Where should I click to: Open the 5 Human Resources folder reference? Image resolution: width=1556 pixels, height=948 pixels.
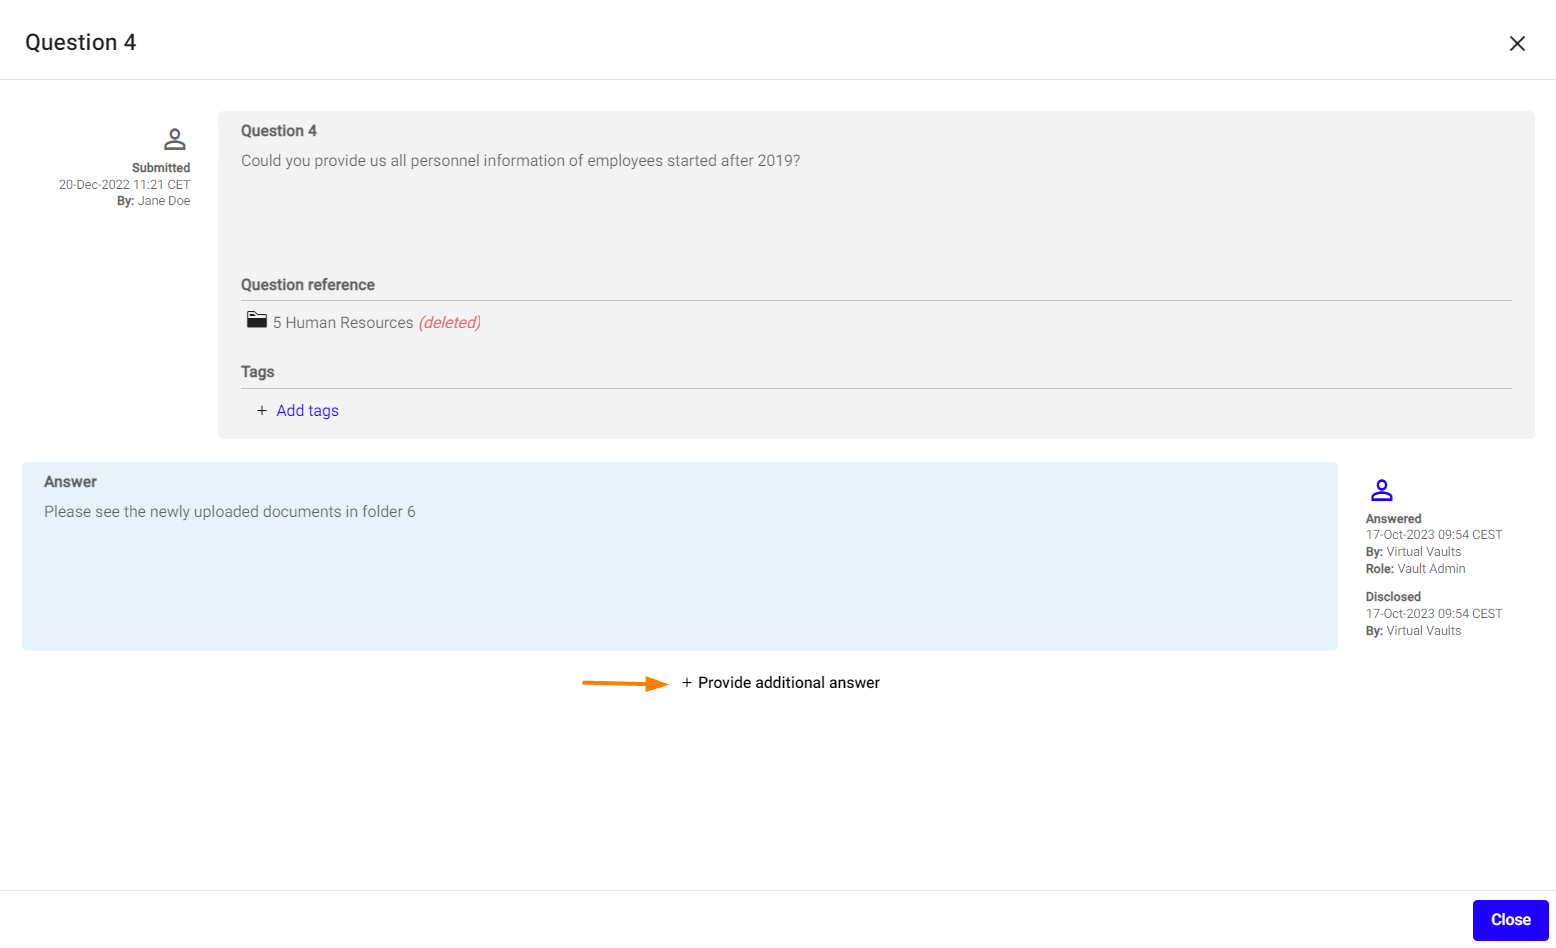tap(343, 323)
